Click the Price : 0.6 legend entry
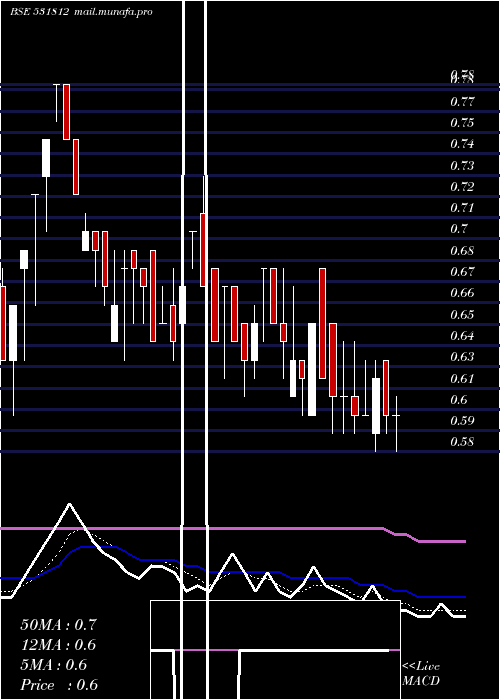The height and width of the screenshot is (700, 500). (59, 685)
